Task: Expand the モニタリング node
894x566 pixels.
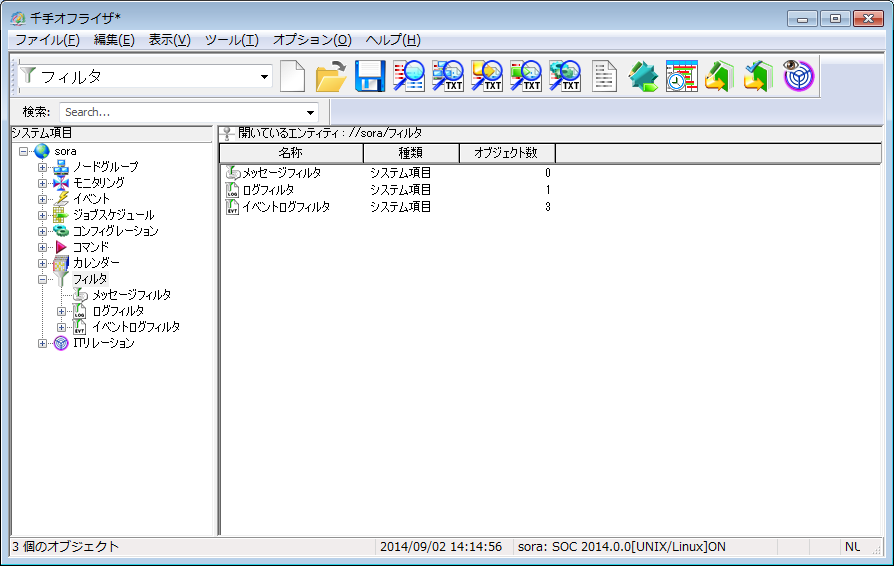Action: point(42,184)
